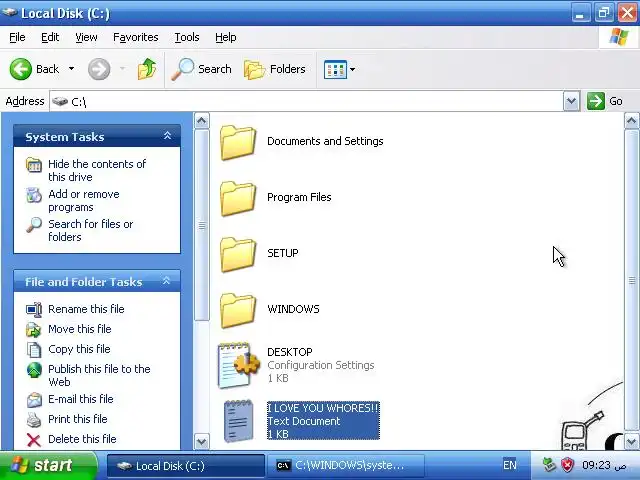Switch to C:\WINDOWS\syste... command prompt taskbar button
This screenshot has width=640, height=480.
(x=346, y=466)
